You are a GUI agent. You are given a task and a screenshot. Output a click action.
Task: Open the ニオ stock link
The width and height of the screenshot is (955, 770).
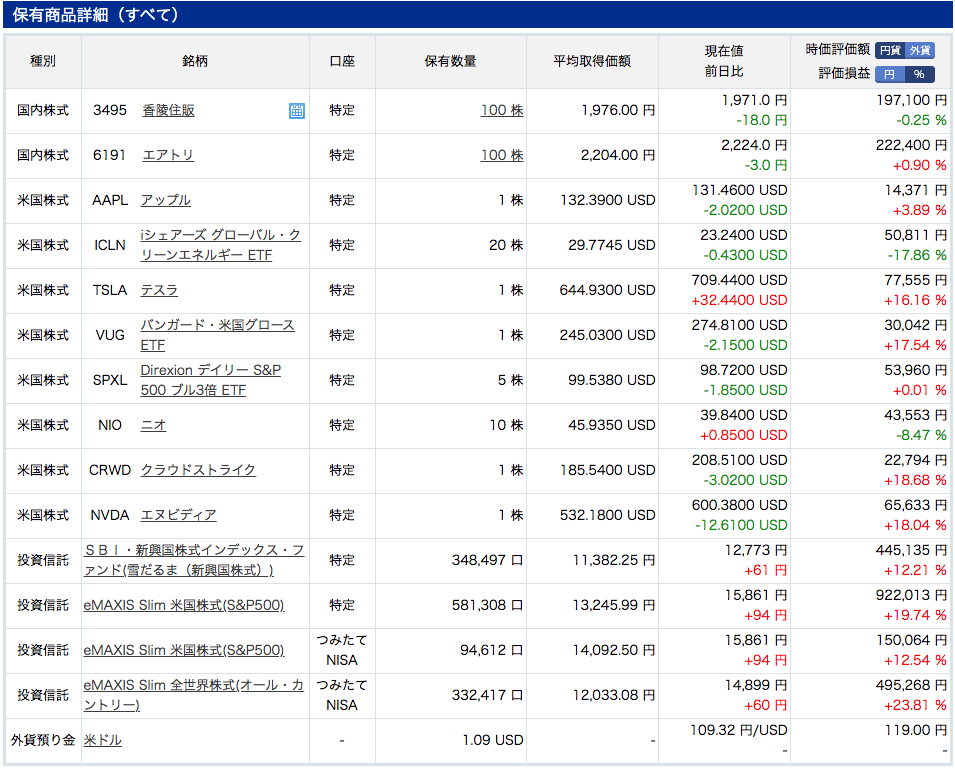(x=153, y=425)
